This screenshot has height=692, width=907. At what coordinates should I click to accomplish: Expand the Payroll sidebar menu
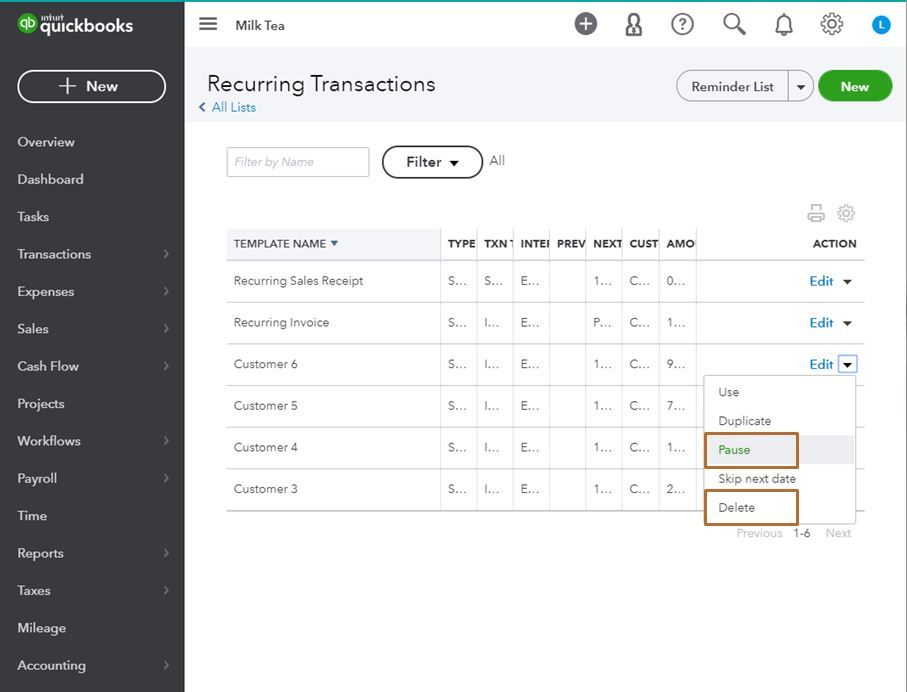tap(92, 478)
